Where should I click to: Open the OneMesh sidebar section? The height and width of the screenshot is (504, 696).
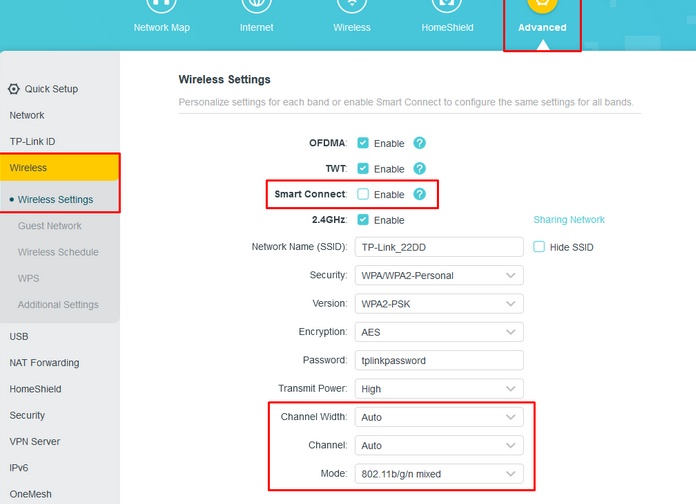pyautogui.click(x=31, y=494)
